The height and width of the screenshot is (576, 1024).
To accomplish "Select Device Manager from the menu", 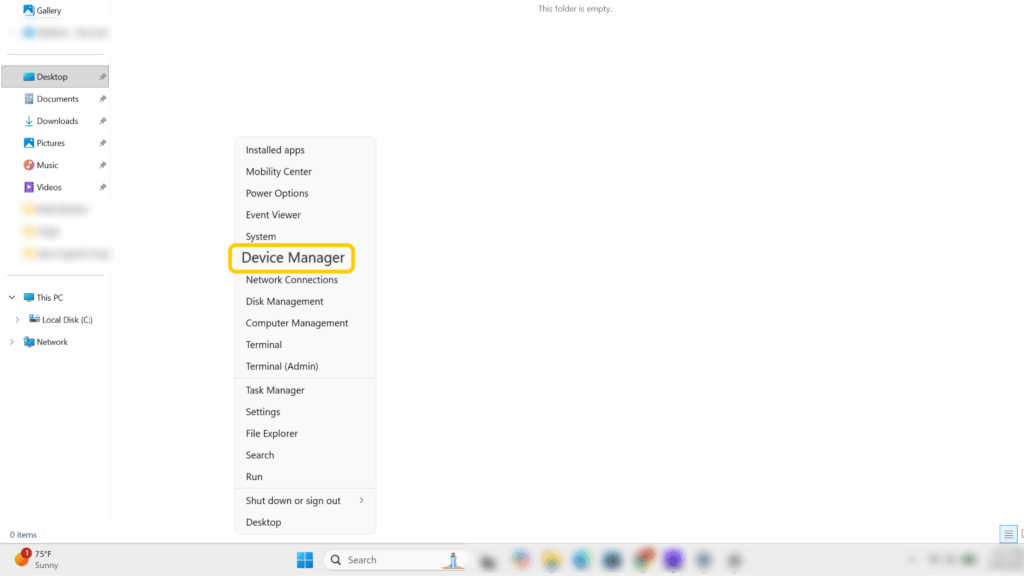I will pyautogui.click(x=291, y=258).
